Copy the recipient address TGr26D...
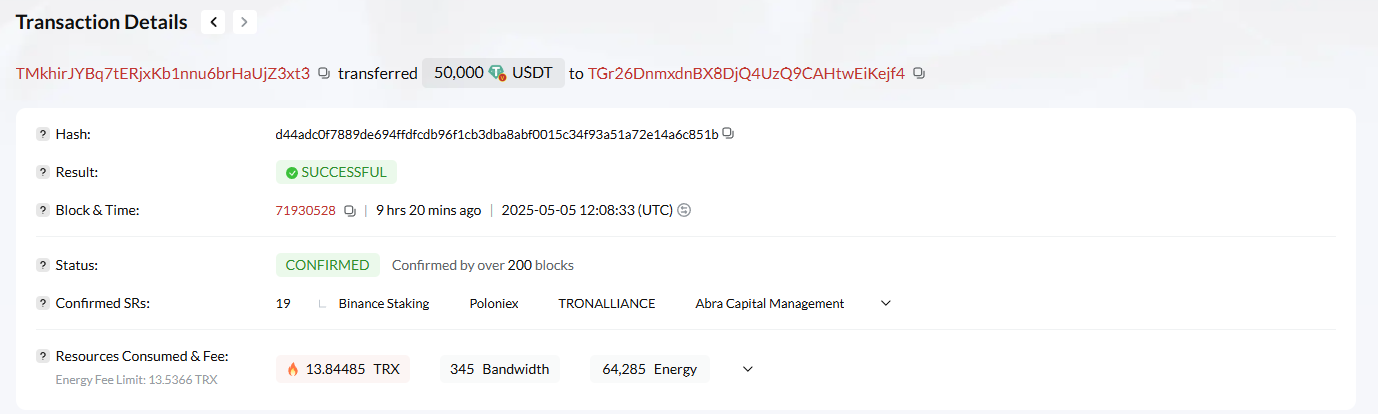This screenshot has height=414, width=1378. tap(919, 74)
